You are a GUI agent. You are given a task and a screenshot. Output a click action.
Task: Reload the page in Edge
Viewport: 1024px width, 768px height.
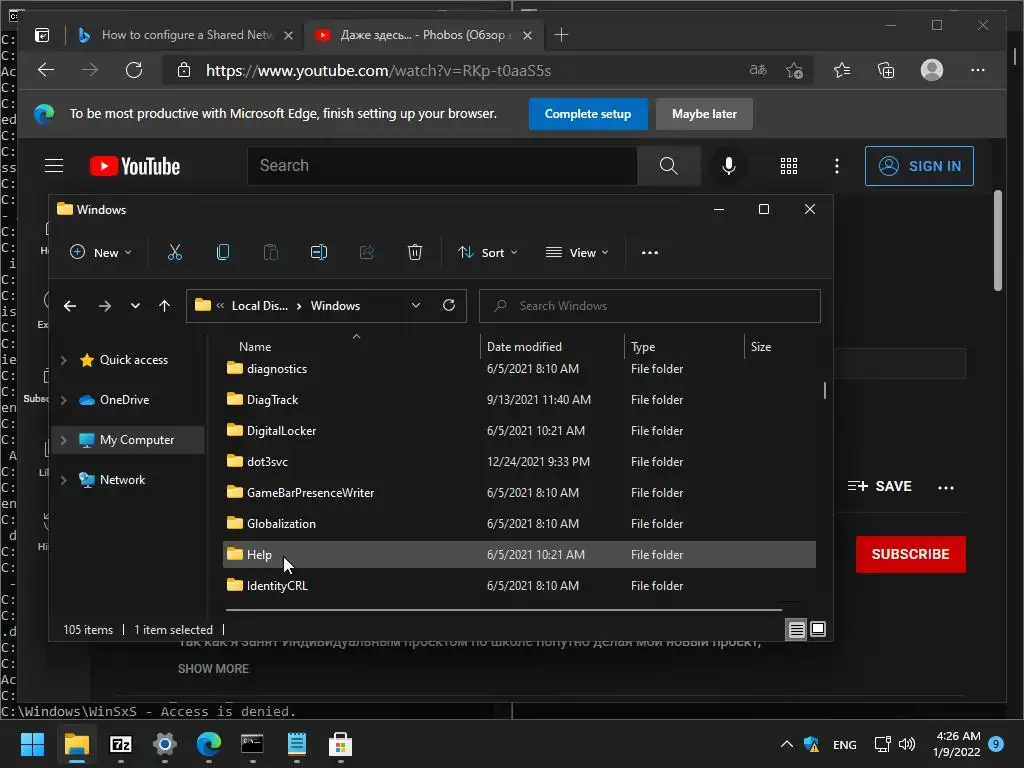click(134, 70)
